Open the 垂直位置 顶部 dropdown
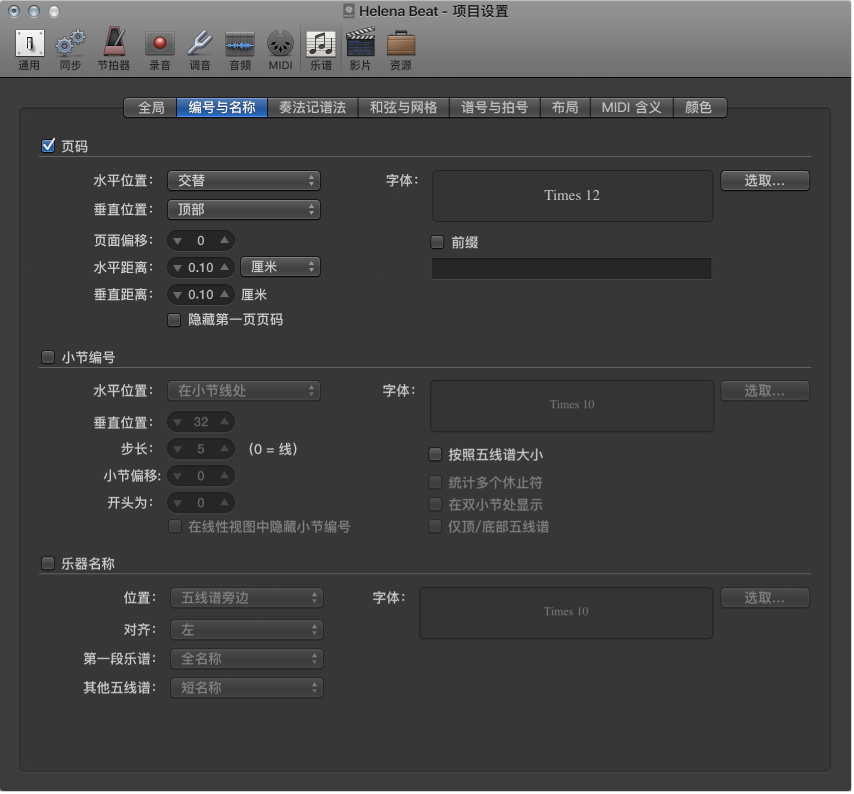This screenshot has width=854, height=794. click(x=244, y=210)
